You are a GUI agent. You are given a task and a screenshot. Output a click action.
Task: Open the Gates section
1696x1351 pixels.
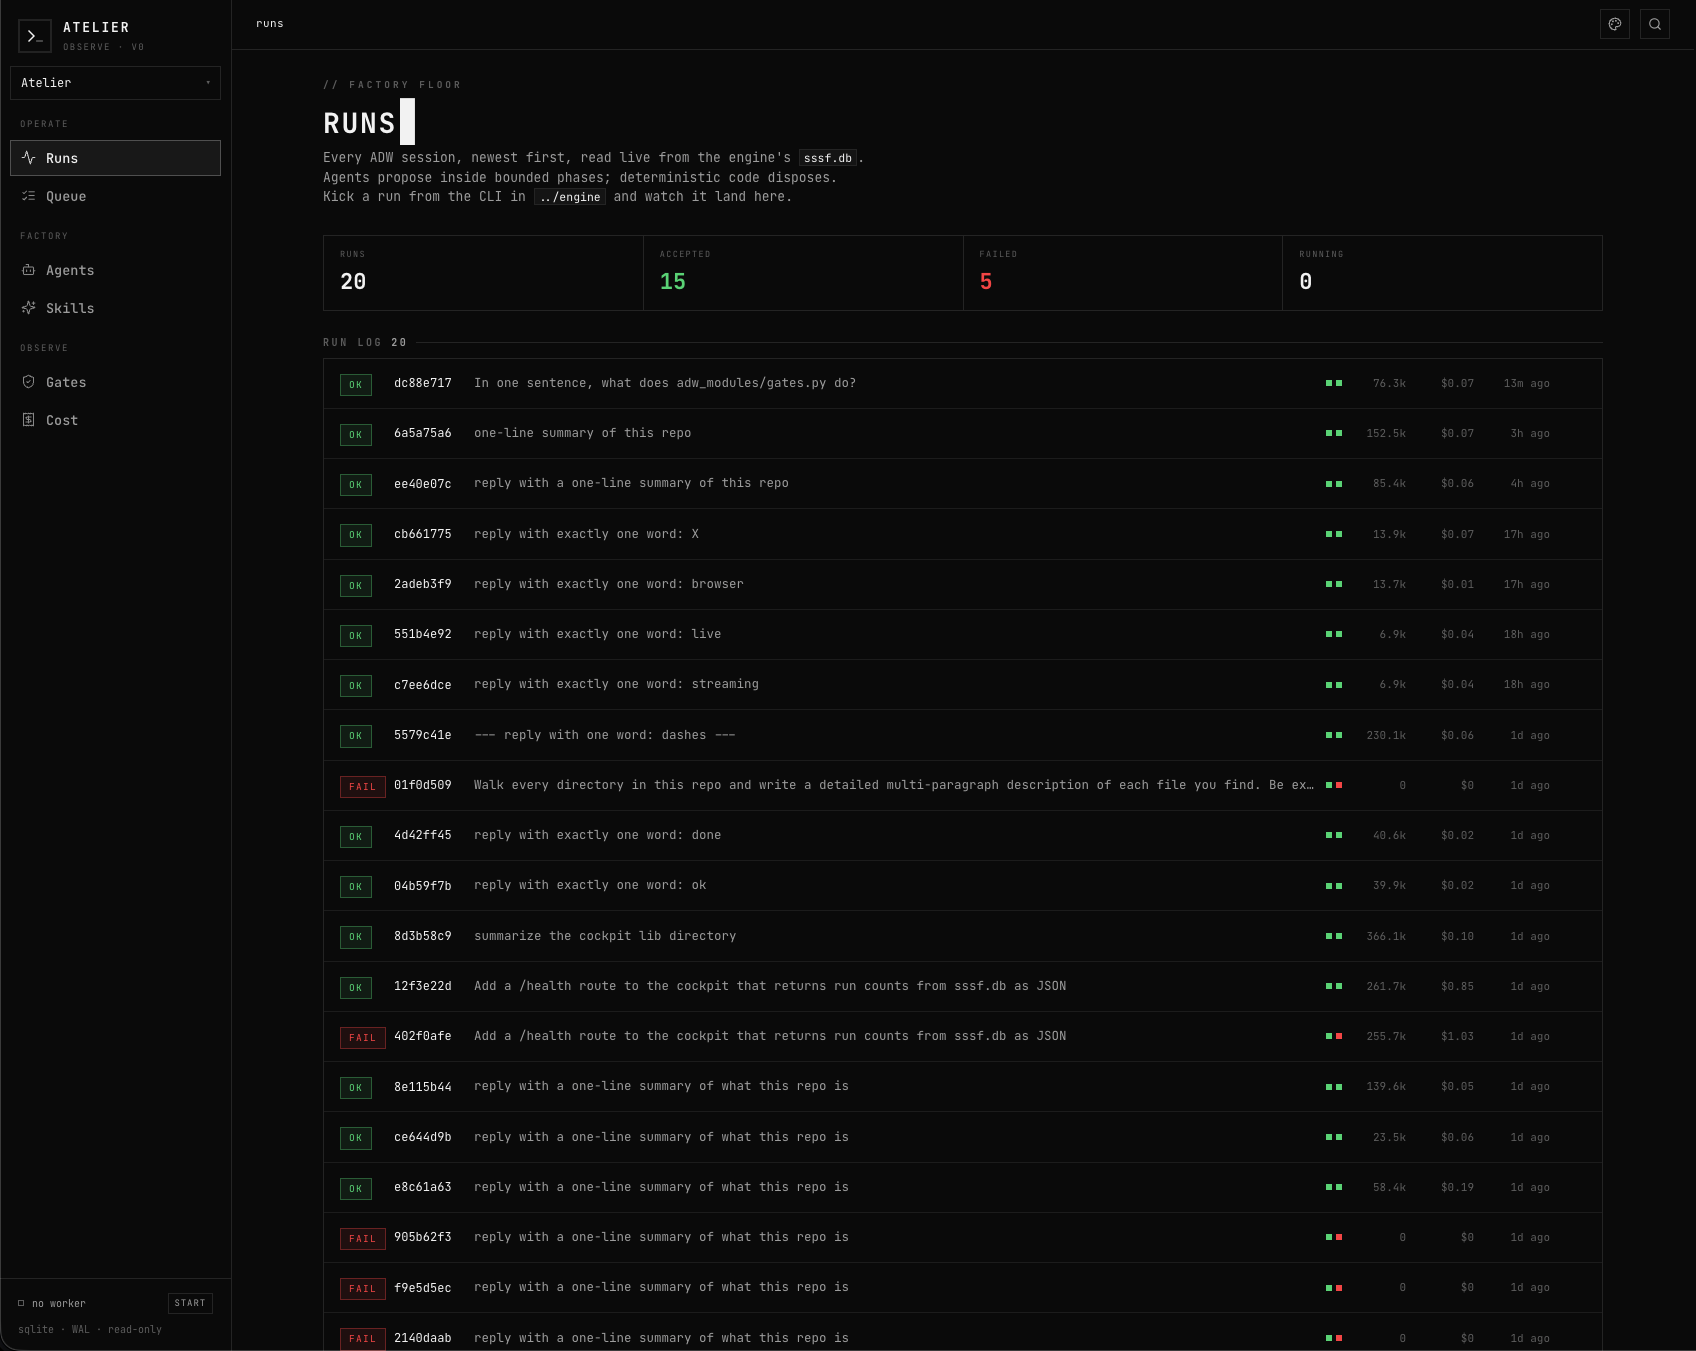pos(115,382)
